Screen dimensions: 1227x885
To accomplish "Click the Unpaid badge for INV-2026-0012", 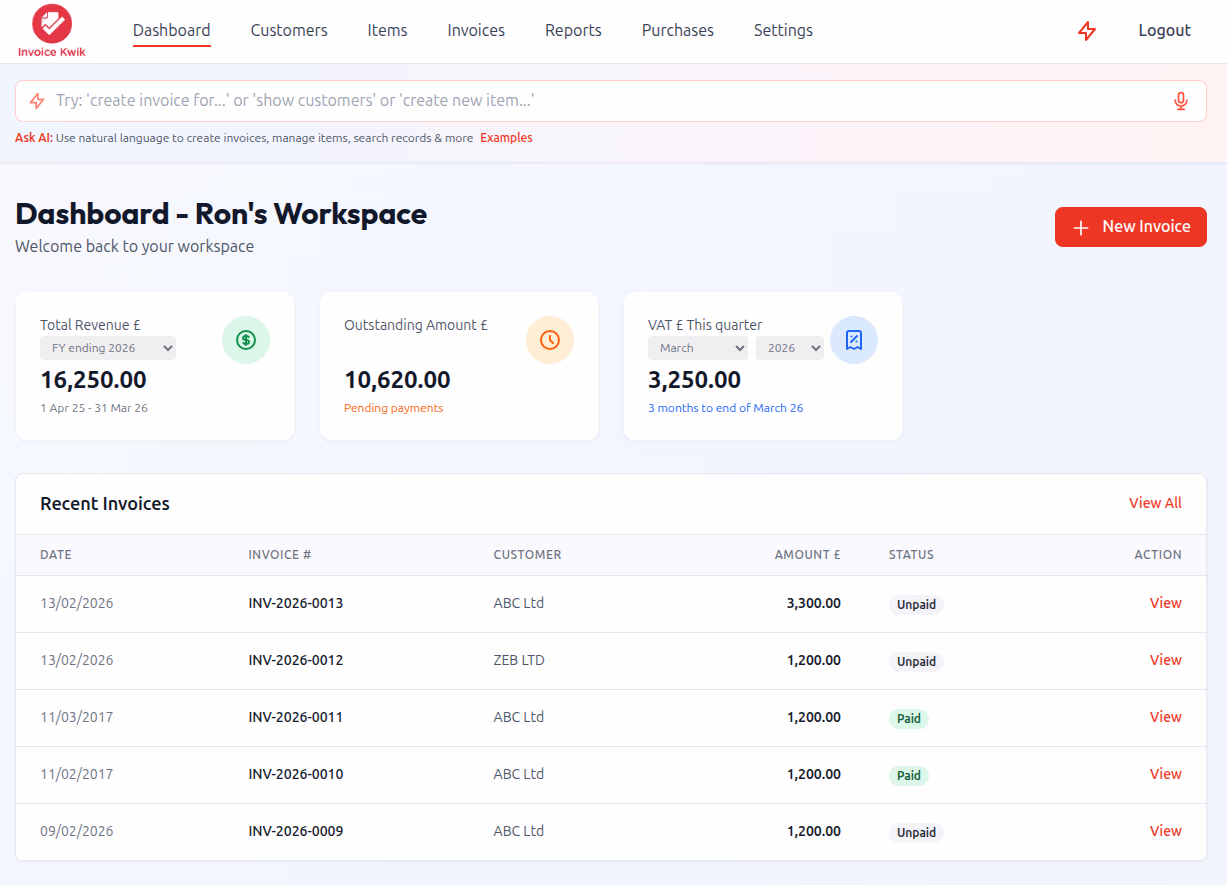I will coord(916,662).
